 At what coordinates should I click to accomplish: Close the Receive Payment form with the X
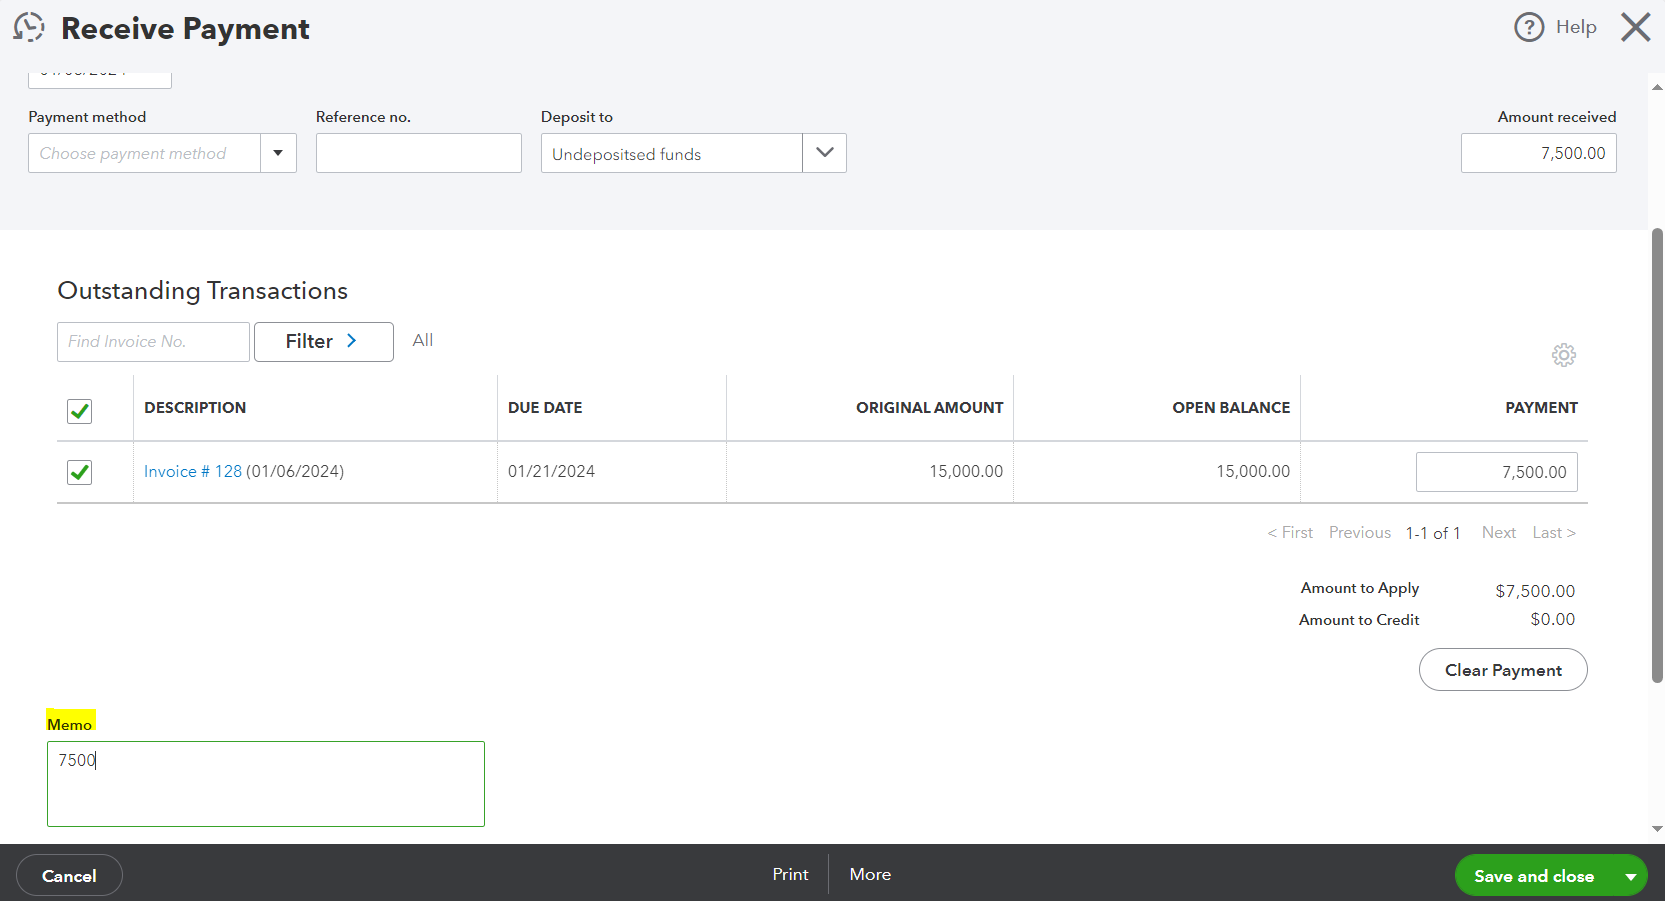(1635, 27)
